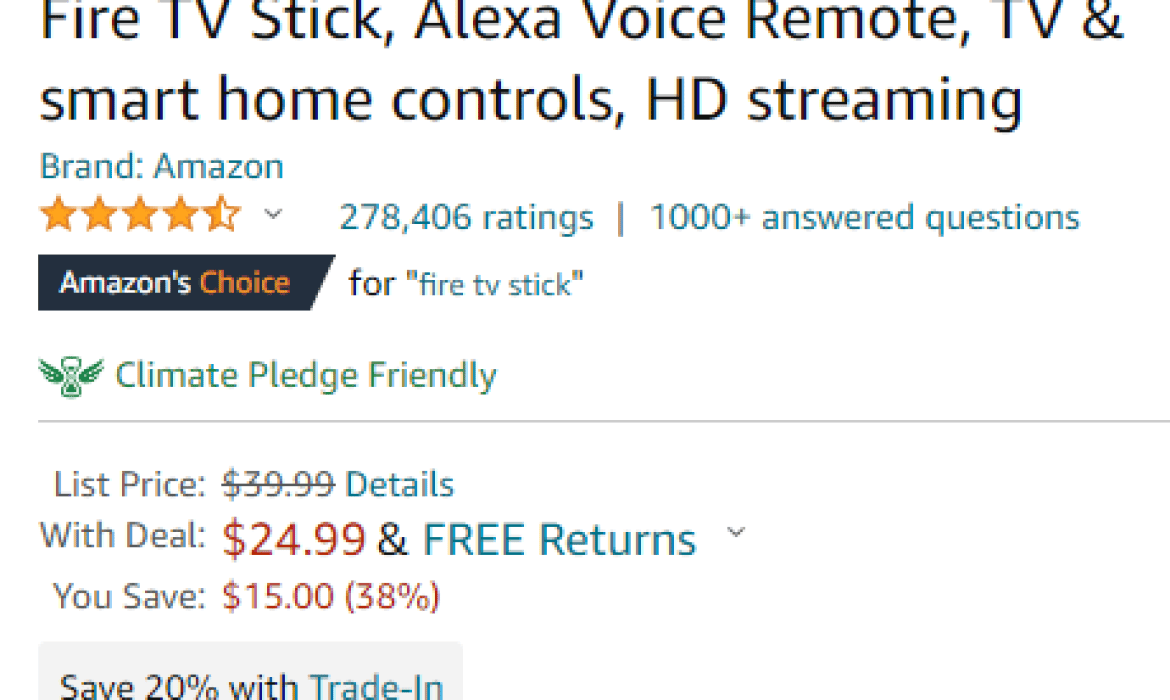Click the half-filled fifth star
This screenshot has height=700, width=1170.
(222, 215)
